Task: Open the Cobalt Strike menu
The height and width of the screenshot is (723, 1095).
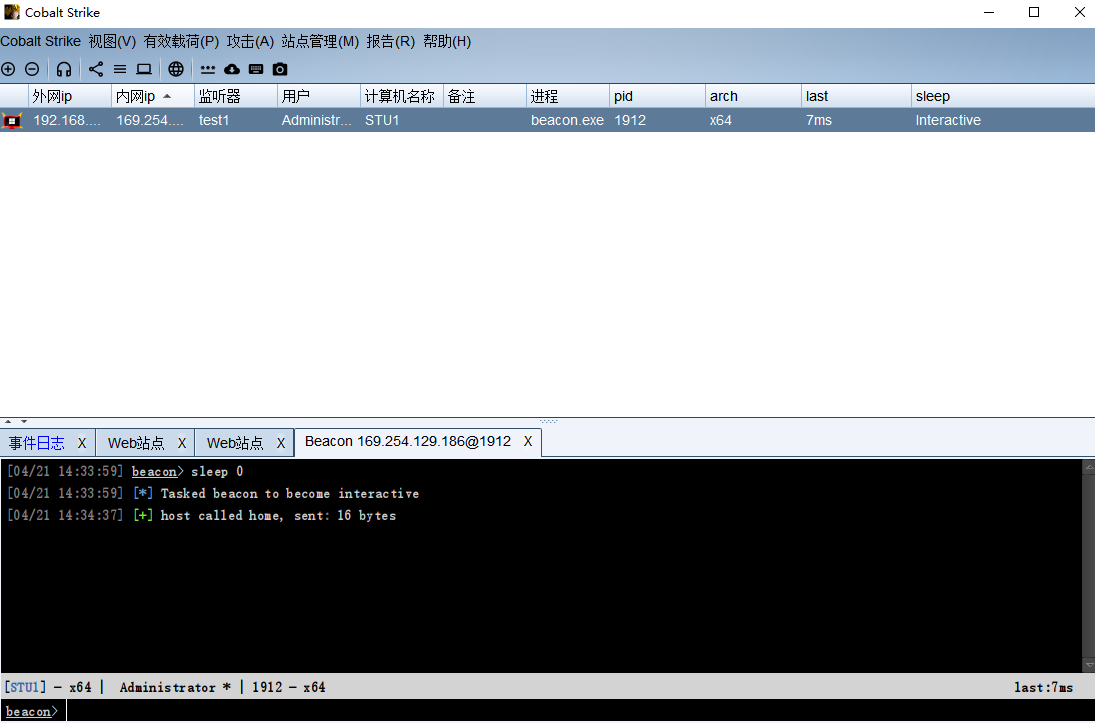Action: tap(41, 41)
